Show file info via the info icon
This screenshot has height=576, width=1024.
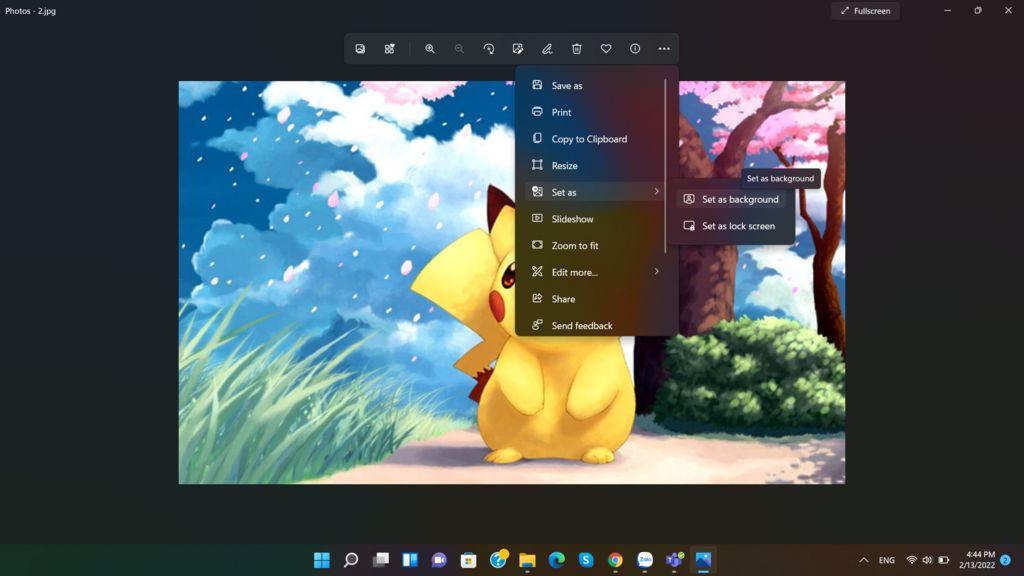coord(635,49)
